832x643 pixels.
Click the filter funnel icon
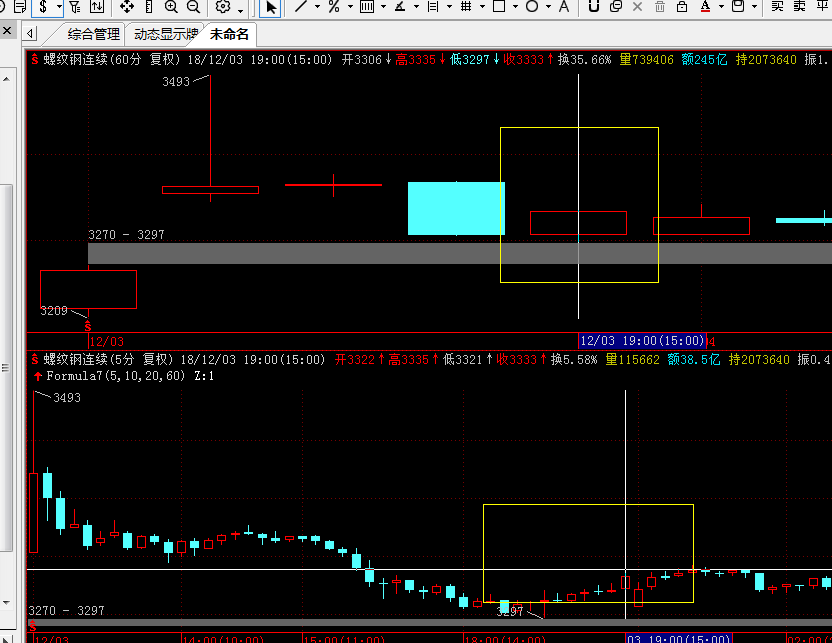(75, 6)
